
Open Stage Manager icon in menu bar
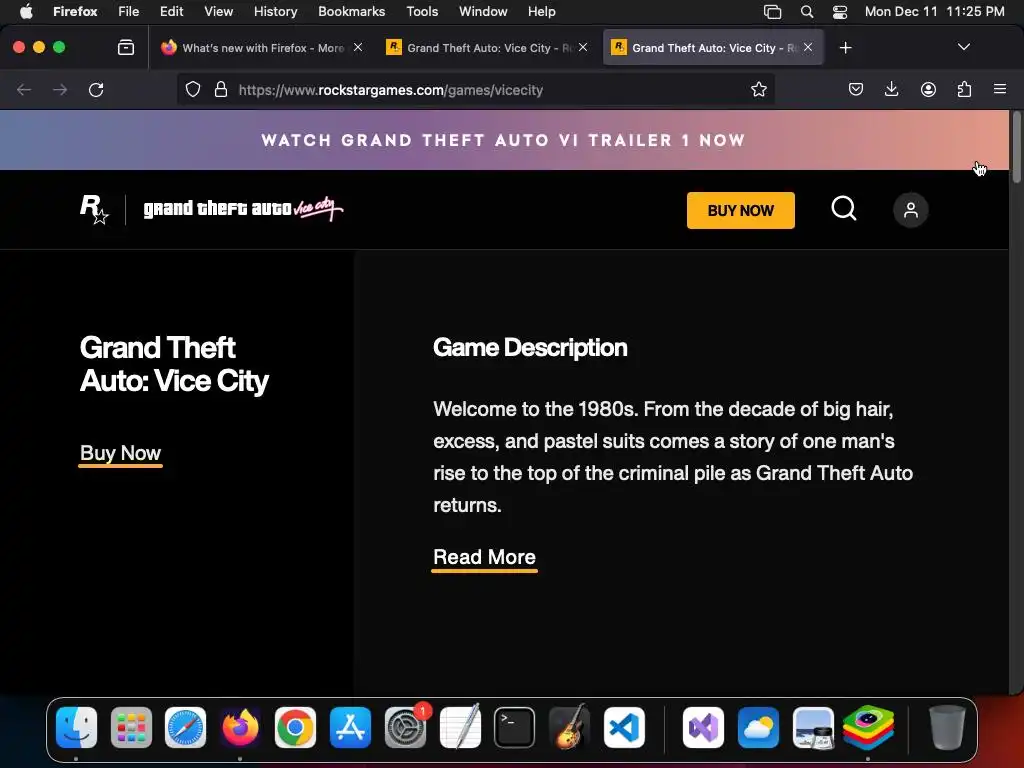[772, 11]
